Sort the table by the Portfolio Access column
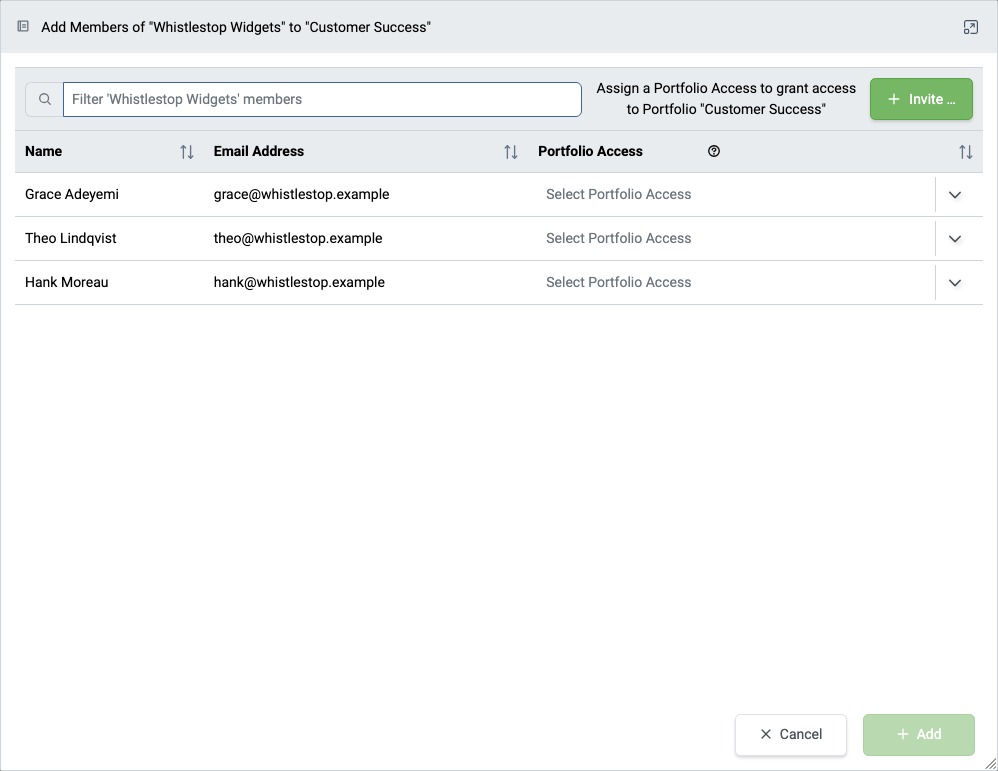This screenshot has height=771, width=998. (966, 152)
